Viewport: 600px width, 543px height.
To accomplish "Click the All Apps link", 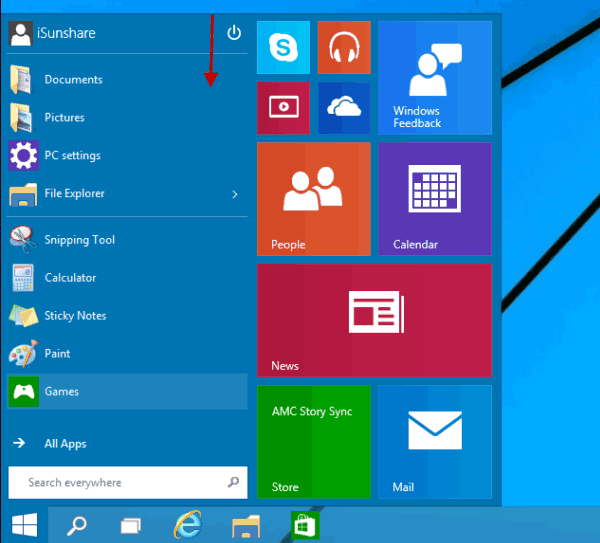I will coord(65,444).
